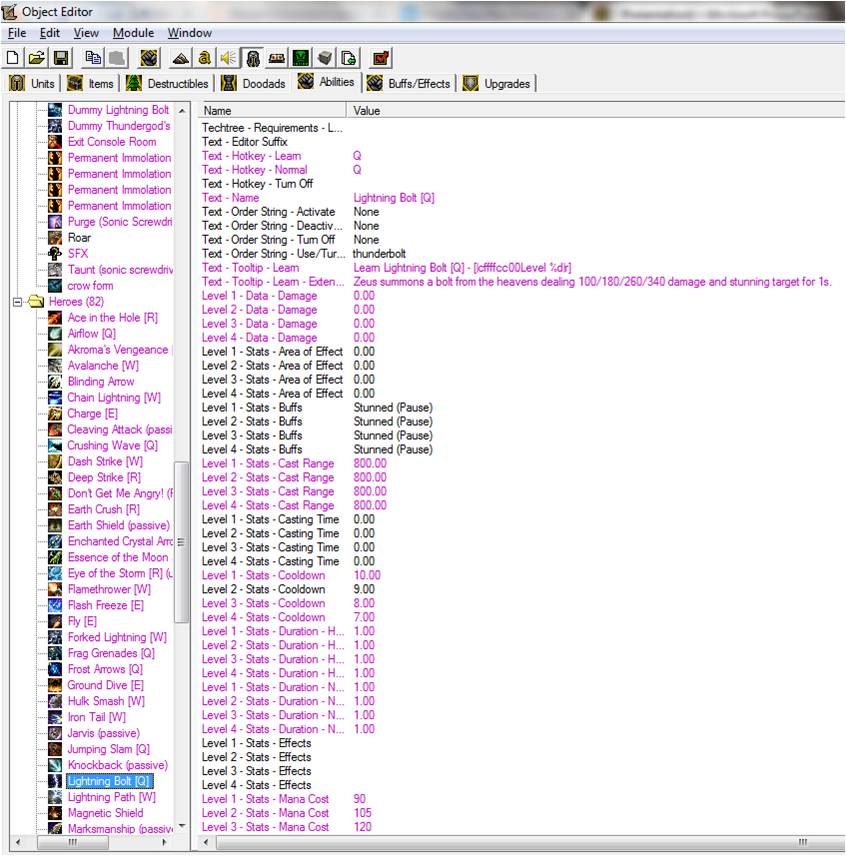Select 'Level 2 - Stats - Cooldown' row

click(x=521, y=590)
